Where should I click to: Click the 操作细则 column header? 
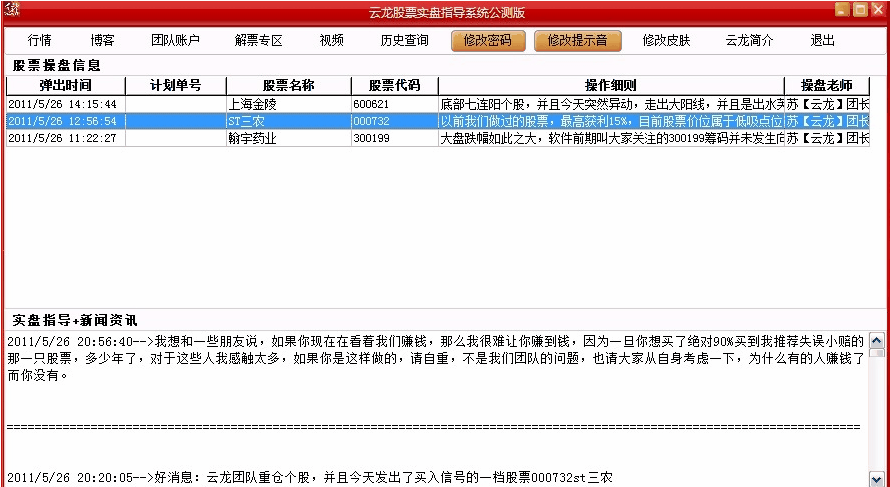(611, 86)
